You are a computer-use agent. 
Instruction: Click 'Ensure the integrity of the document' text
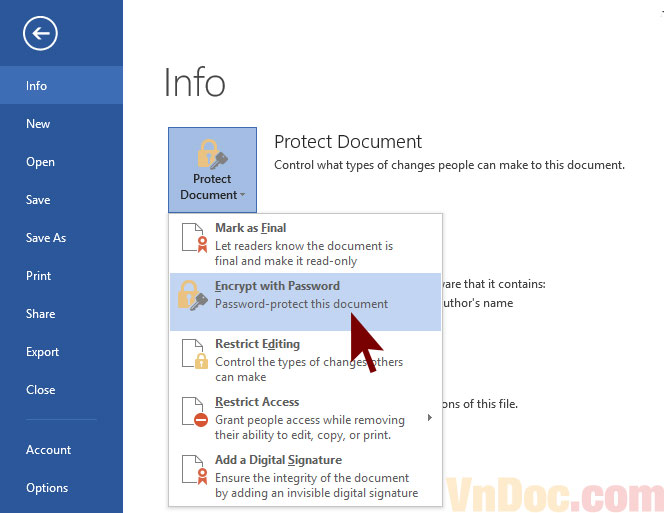(x=312, y=478)
